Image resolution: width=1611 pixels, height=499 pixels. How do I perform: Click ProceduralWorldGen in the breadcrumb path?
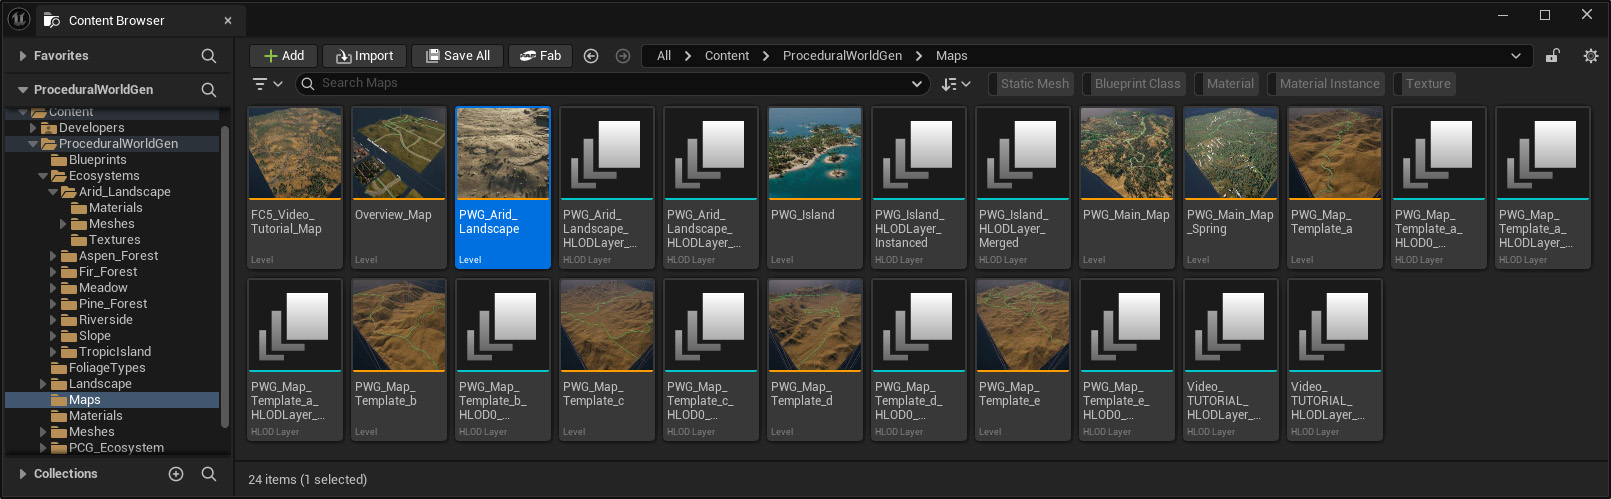[842, 56]
